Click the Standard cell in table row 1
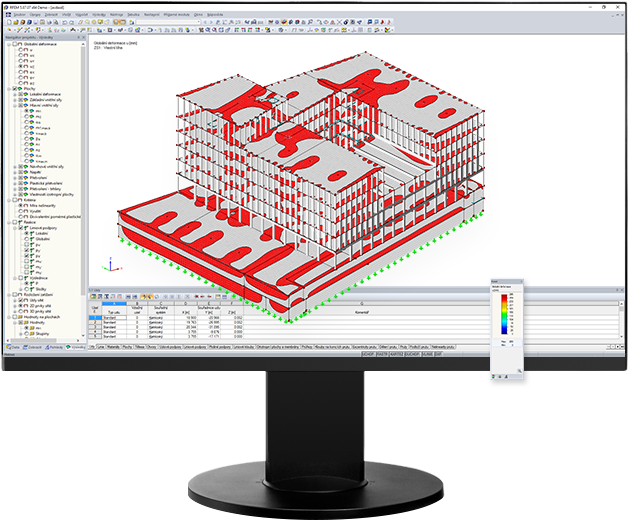The height and width of the screenshot is (521, 628). tap(115, 318)
